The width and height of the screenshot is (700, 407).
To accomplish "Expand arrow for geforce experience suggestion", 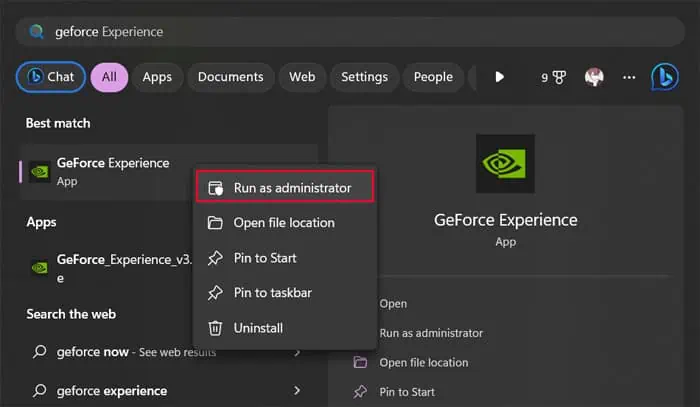I will coord(297,390).
